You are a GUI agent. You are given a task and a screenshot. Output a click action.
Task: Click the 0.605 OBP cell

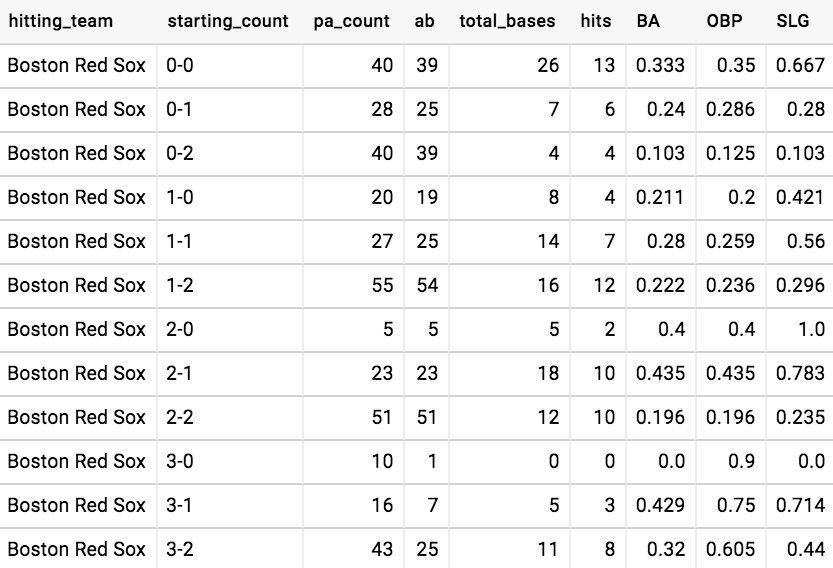click(x=731, y=549)
